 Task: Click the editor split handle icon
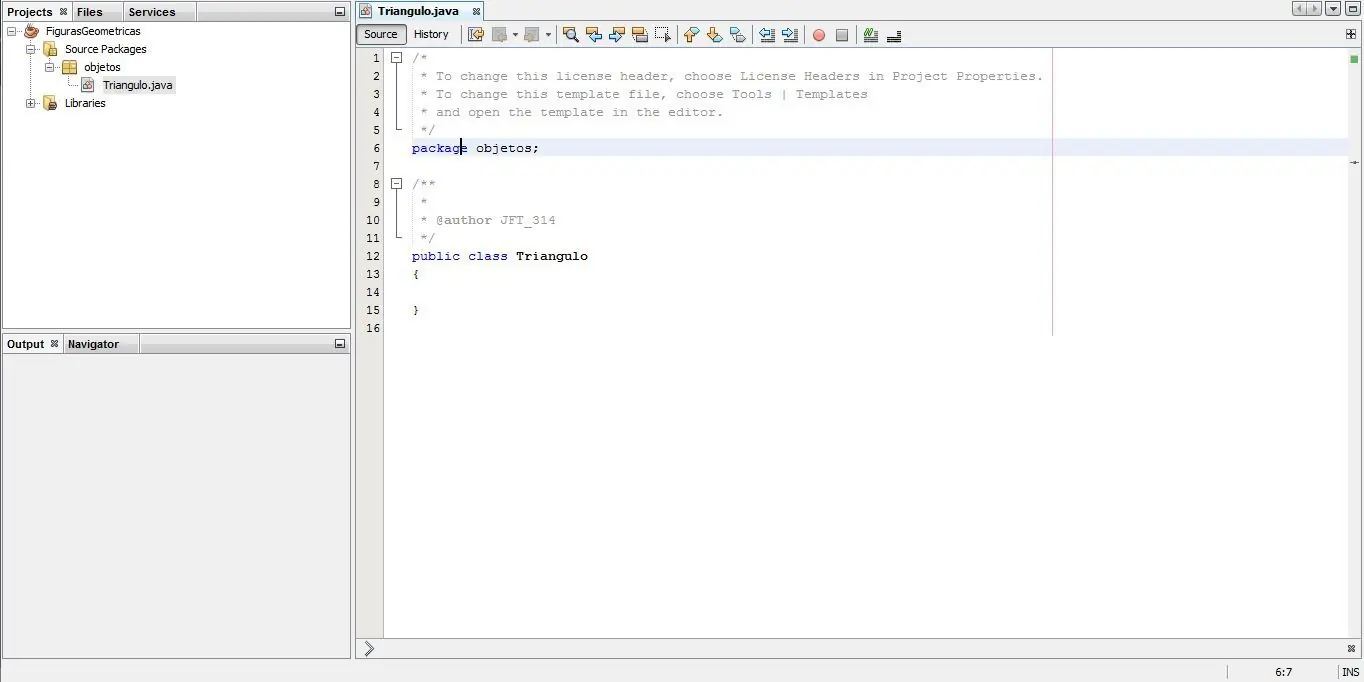point(1351,34)
